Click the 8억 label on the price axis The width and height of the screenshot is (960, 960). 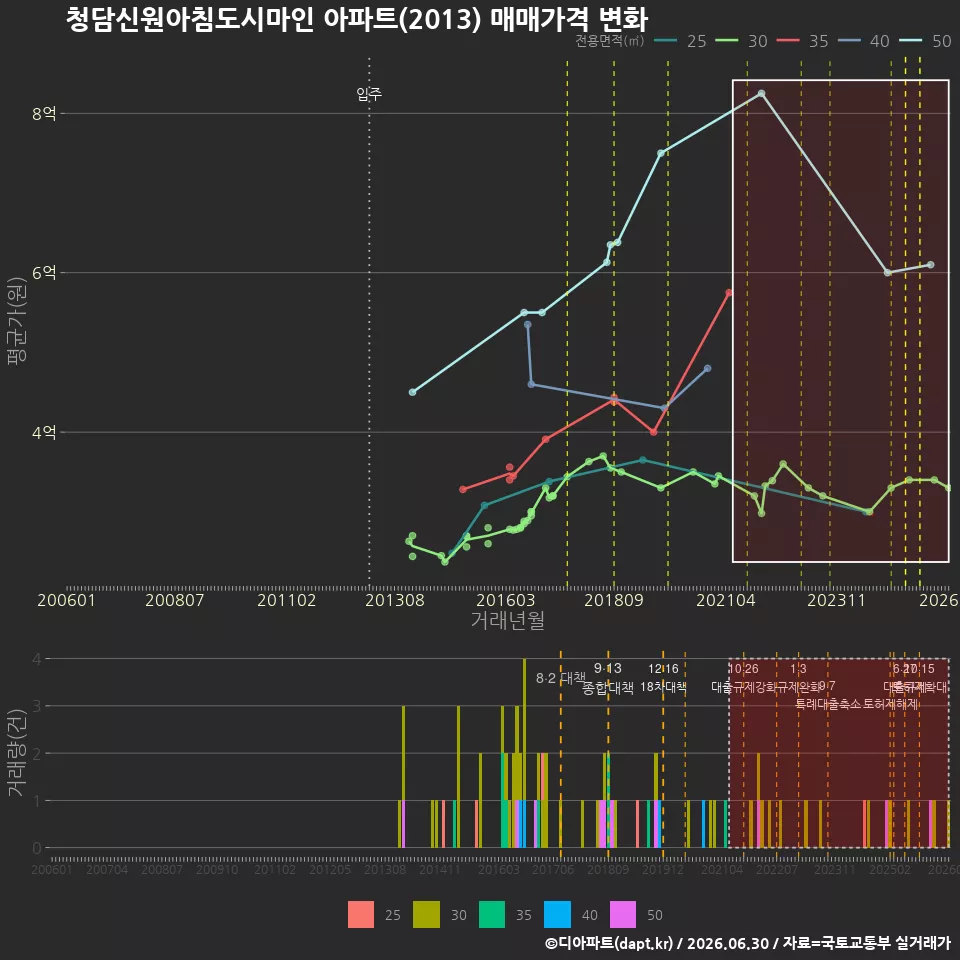[x=44, y=113]
